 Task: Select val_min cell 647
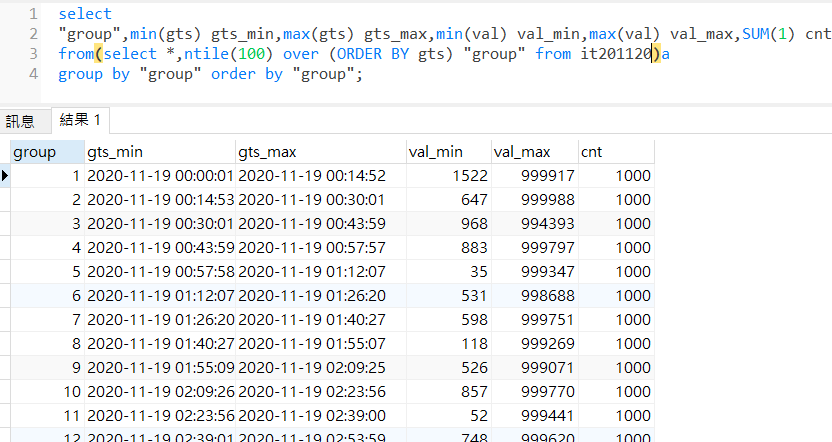click(448, 200)
